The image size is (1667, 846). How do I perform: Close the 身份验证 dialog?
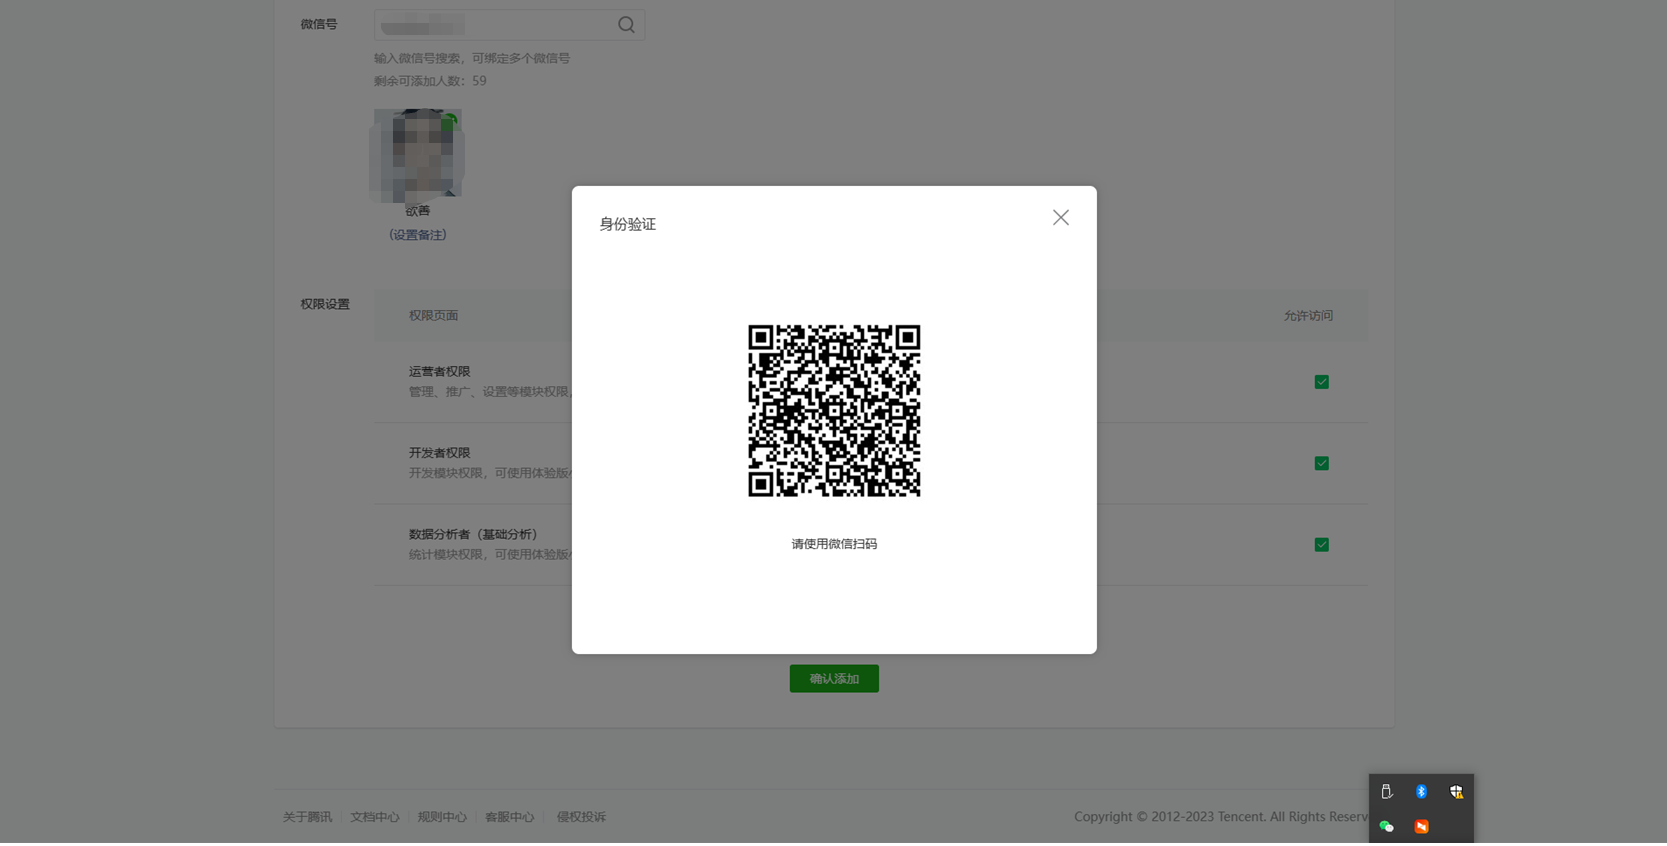point(1060,218)
